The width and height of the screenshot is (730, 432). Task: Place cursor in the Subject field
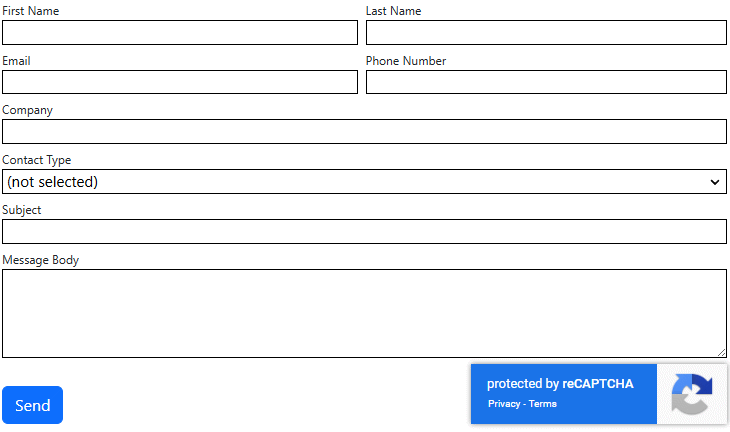(x=364, y=232)
